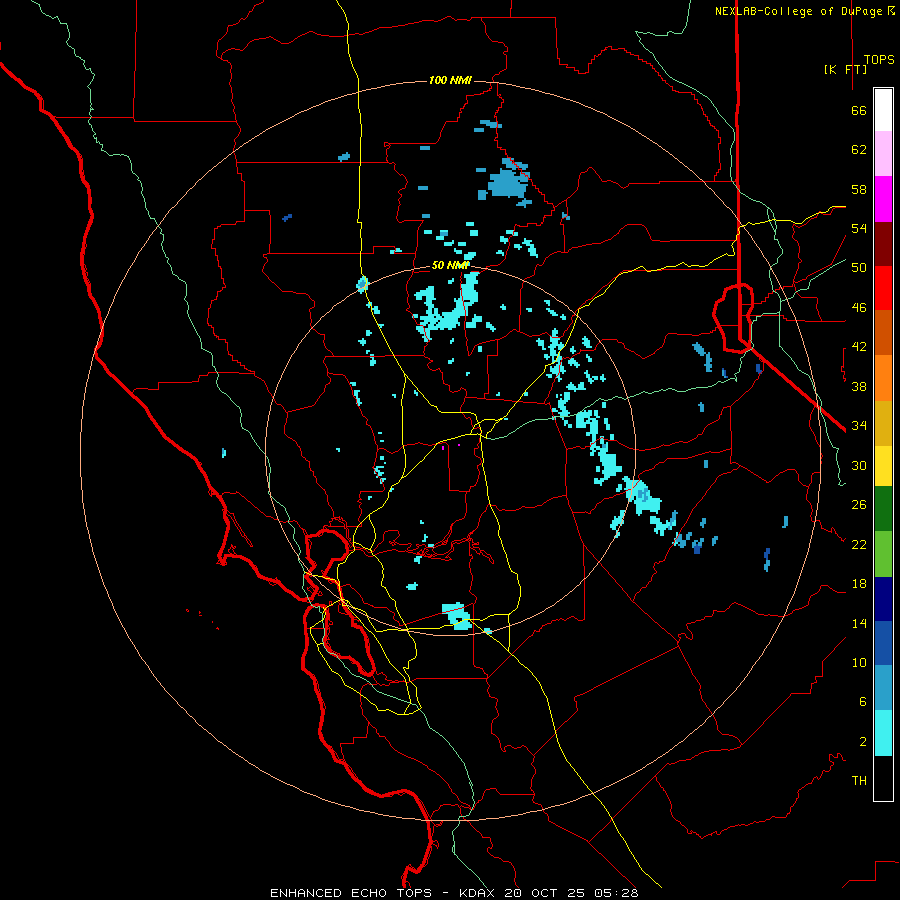The width and height of the screenshot is (900, 900).
Task: Click the 46 legend value
Action: 859,308
